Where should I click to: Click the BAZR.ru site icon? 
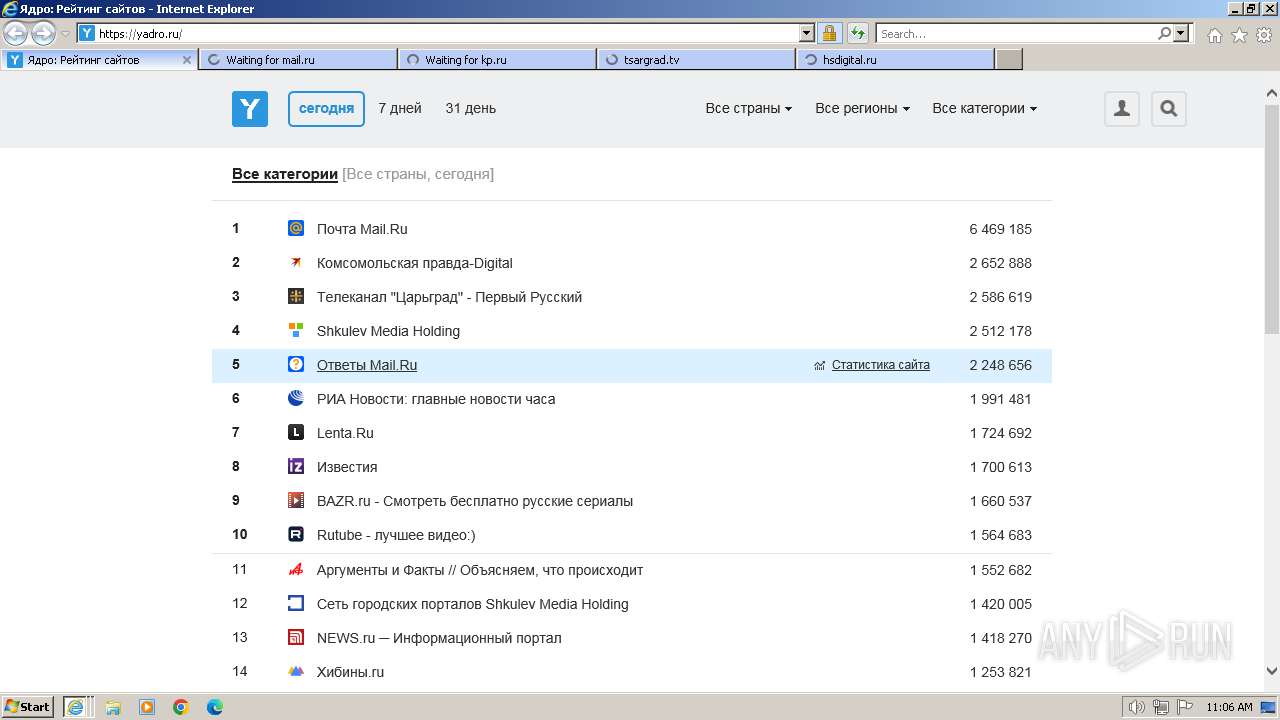coord(296,500)
